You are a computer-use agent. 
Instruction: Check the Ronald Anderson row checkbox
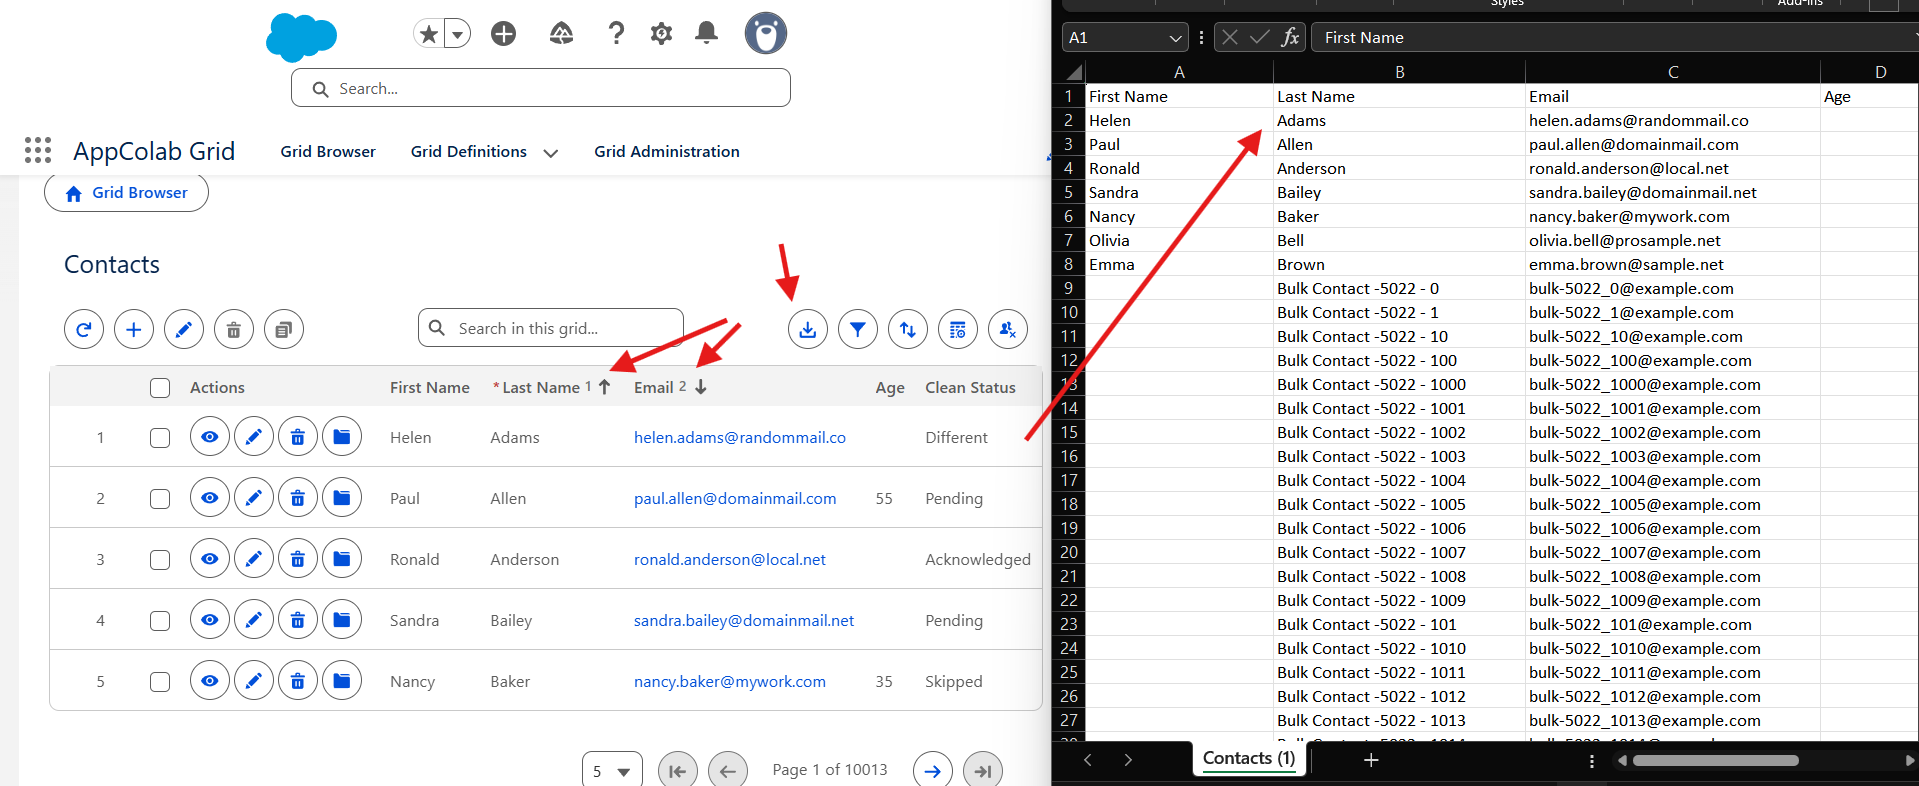pyautogui.click(x=160, y=560)
